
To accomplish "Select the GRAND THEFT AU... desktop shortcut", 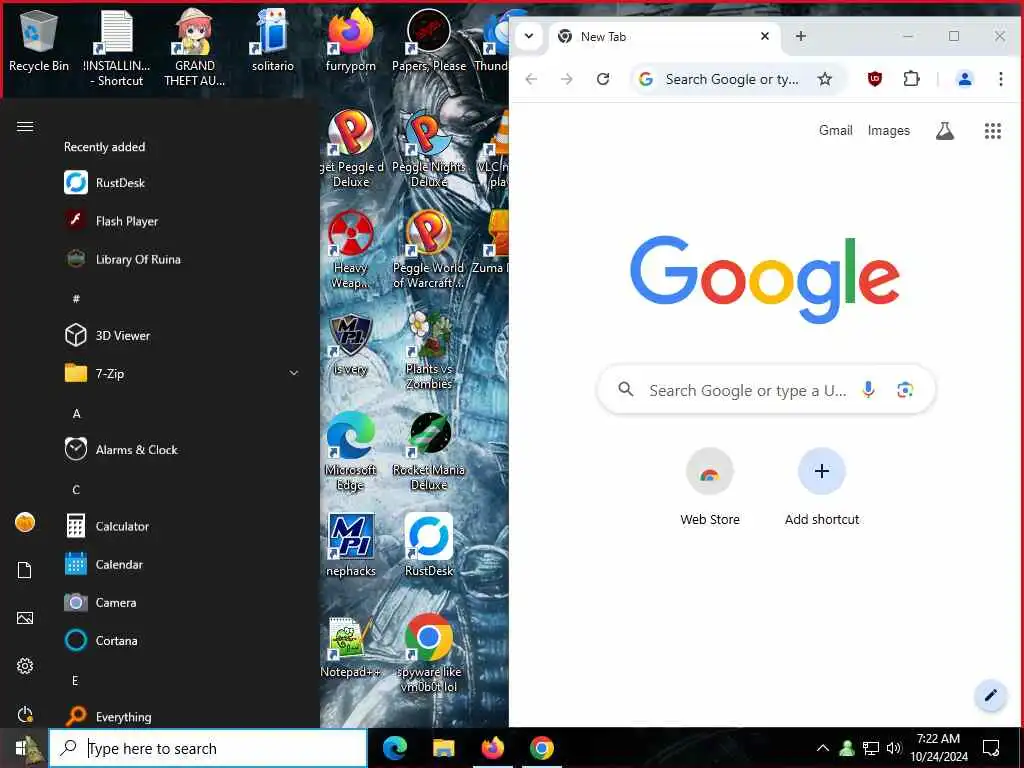I will tap(195, 47).
